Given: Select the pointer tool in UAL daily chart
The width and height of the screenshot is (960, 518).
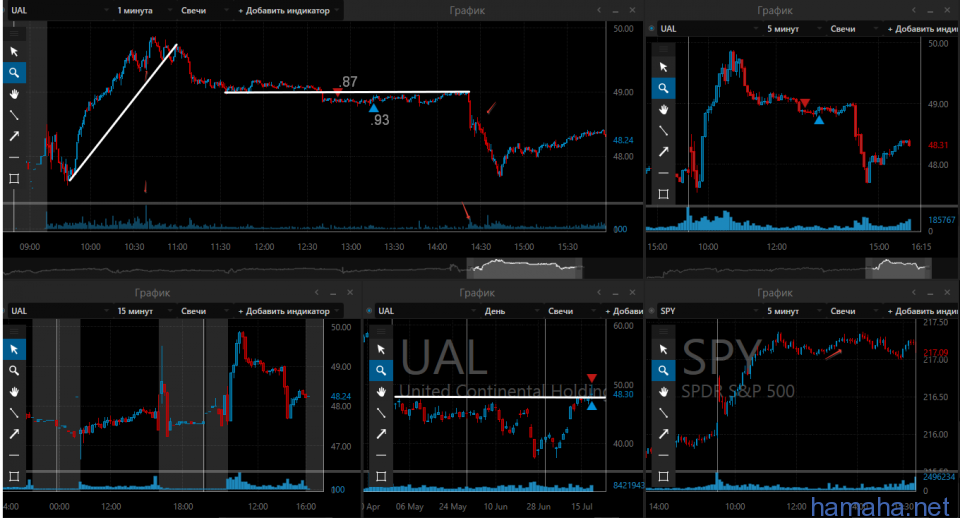Looking at the screenshot, I should point(381,350).
